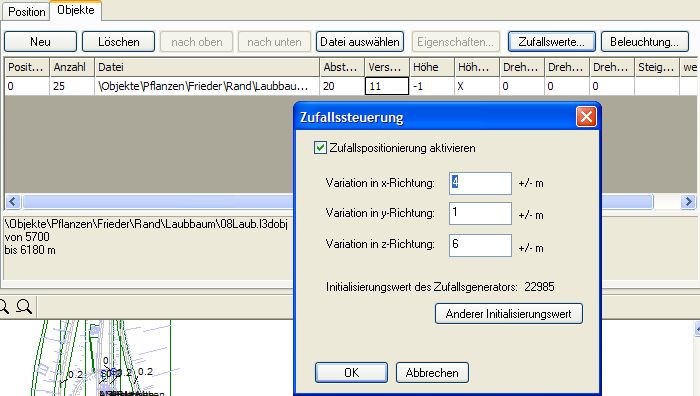The image size is (700, 396).
Task: Confirm Zufallssteuerung dialog with OK
Action: click(x=351, y=373)
